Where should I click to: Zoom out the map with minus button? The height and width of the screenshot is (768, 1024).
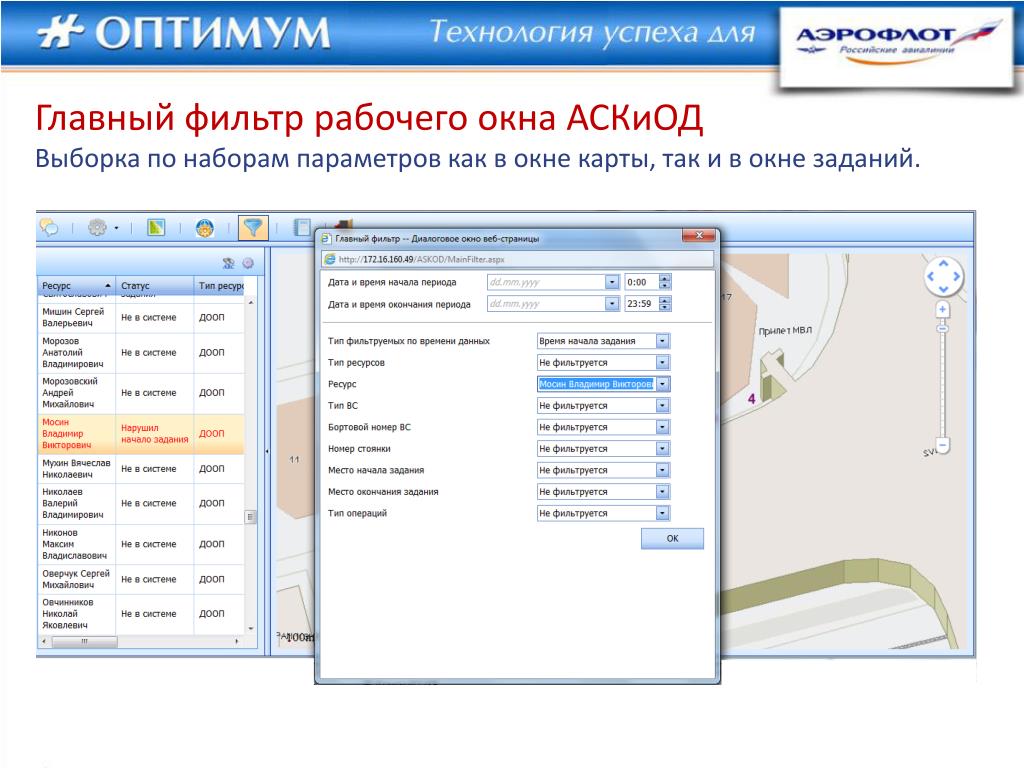942,446
